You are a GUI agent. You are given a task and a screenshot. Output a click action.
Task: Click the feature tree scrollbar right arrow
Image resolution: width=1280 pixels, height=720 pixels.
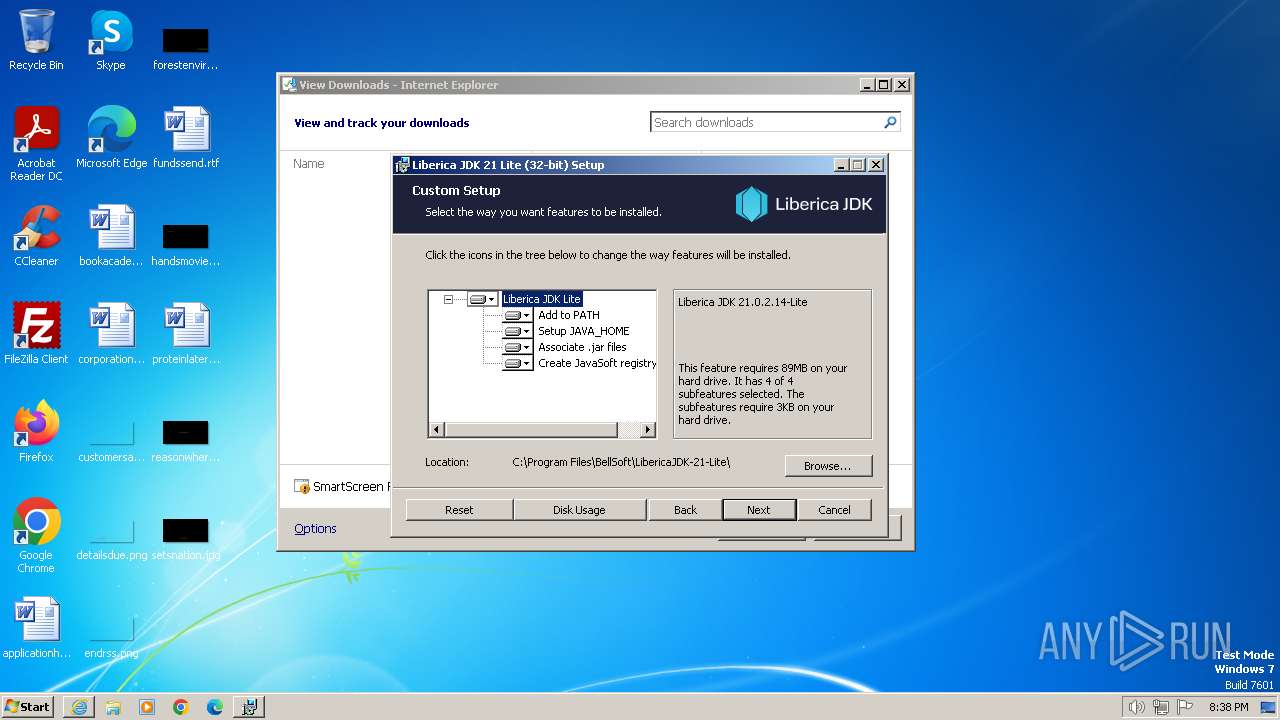[648, 430]
